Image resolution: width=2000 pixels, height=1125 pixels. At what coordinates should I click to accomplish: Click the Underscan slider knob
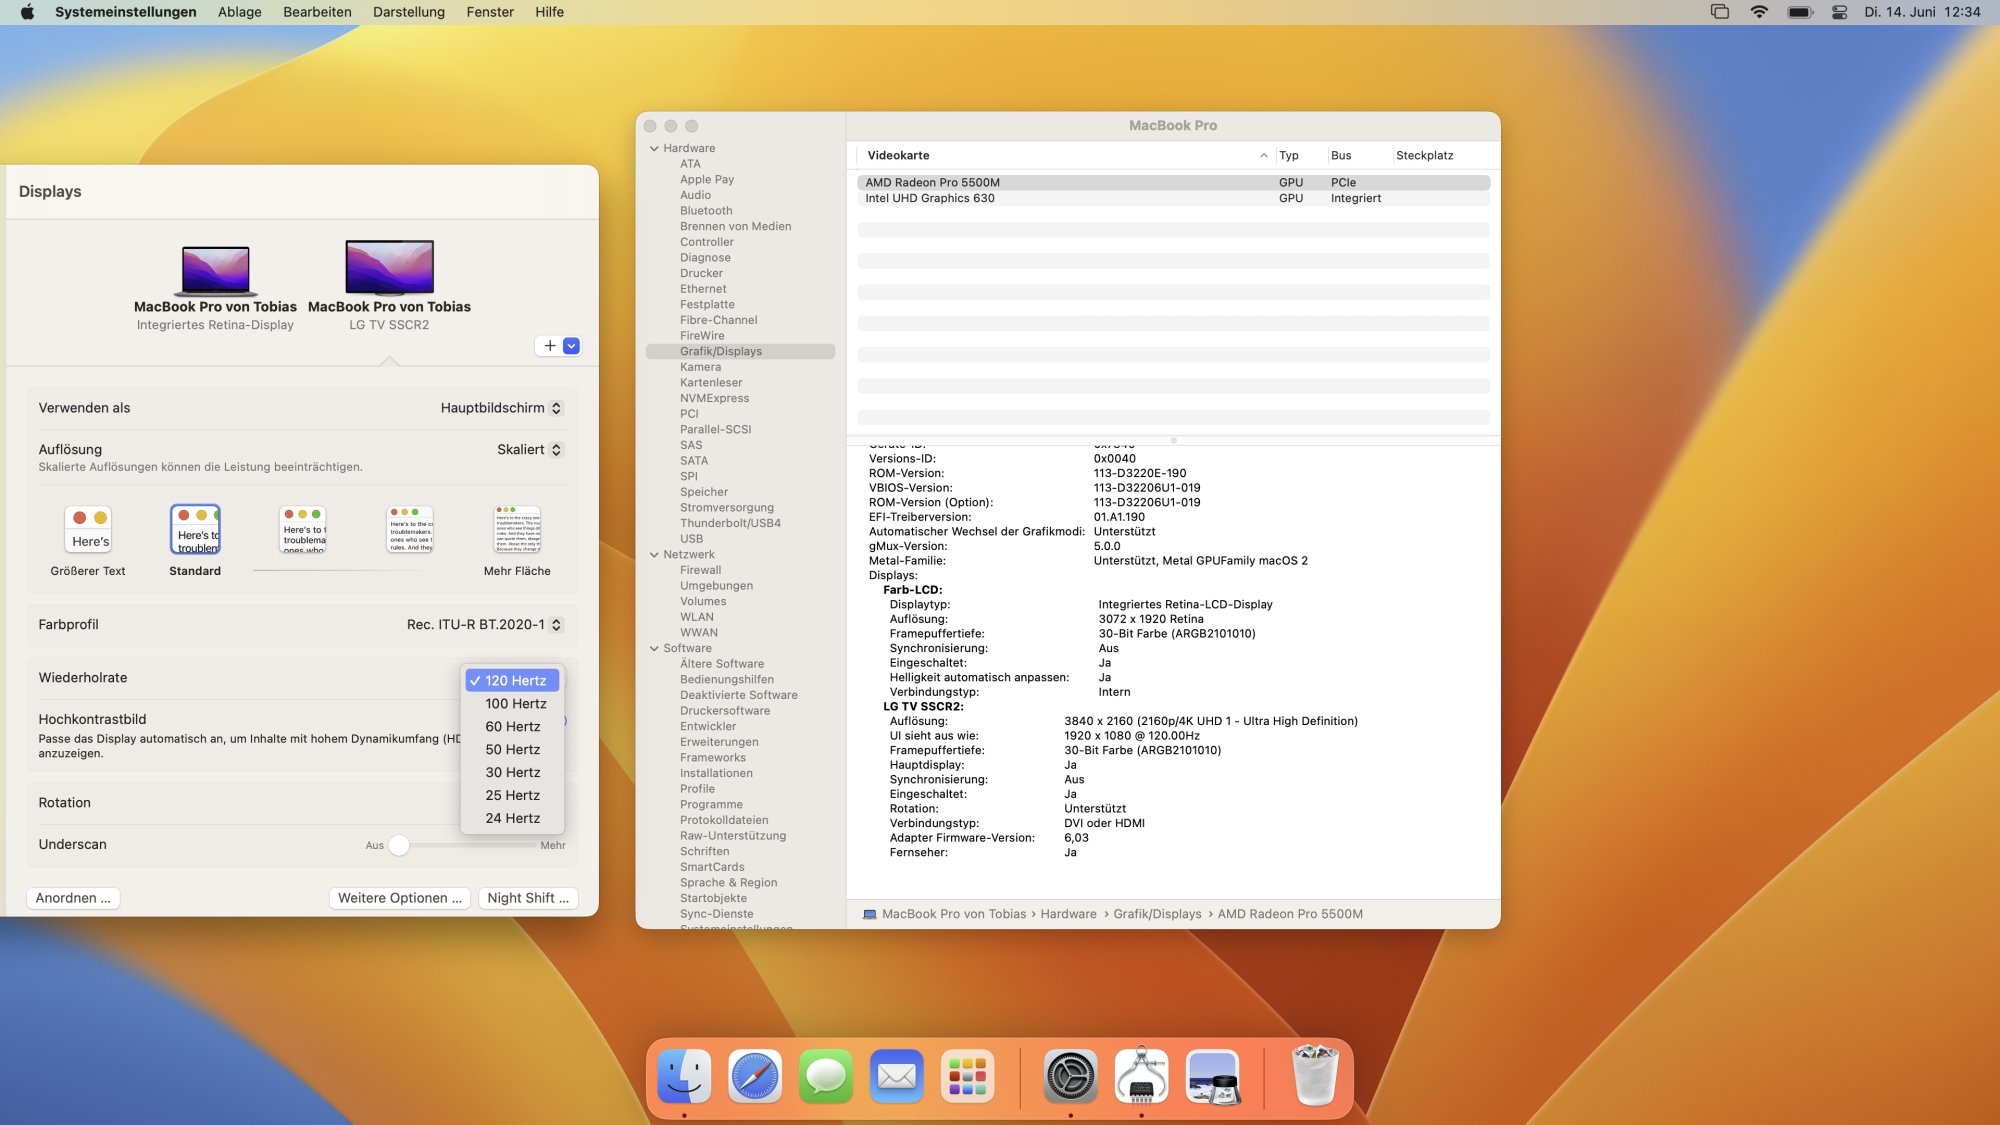[399, 845]
